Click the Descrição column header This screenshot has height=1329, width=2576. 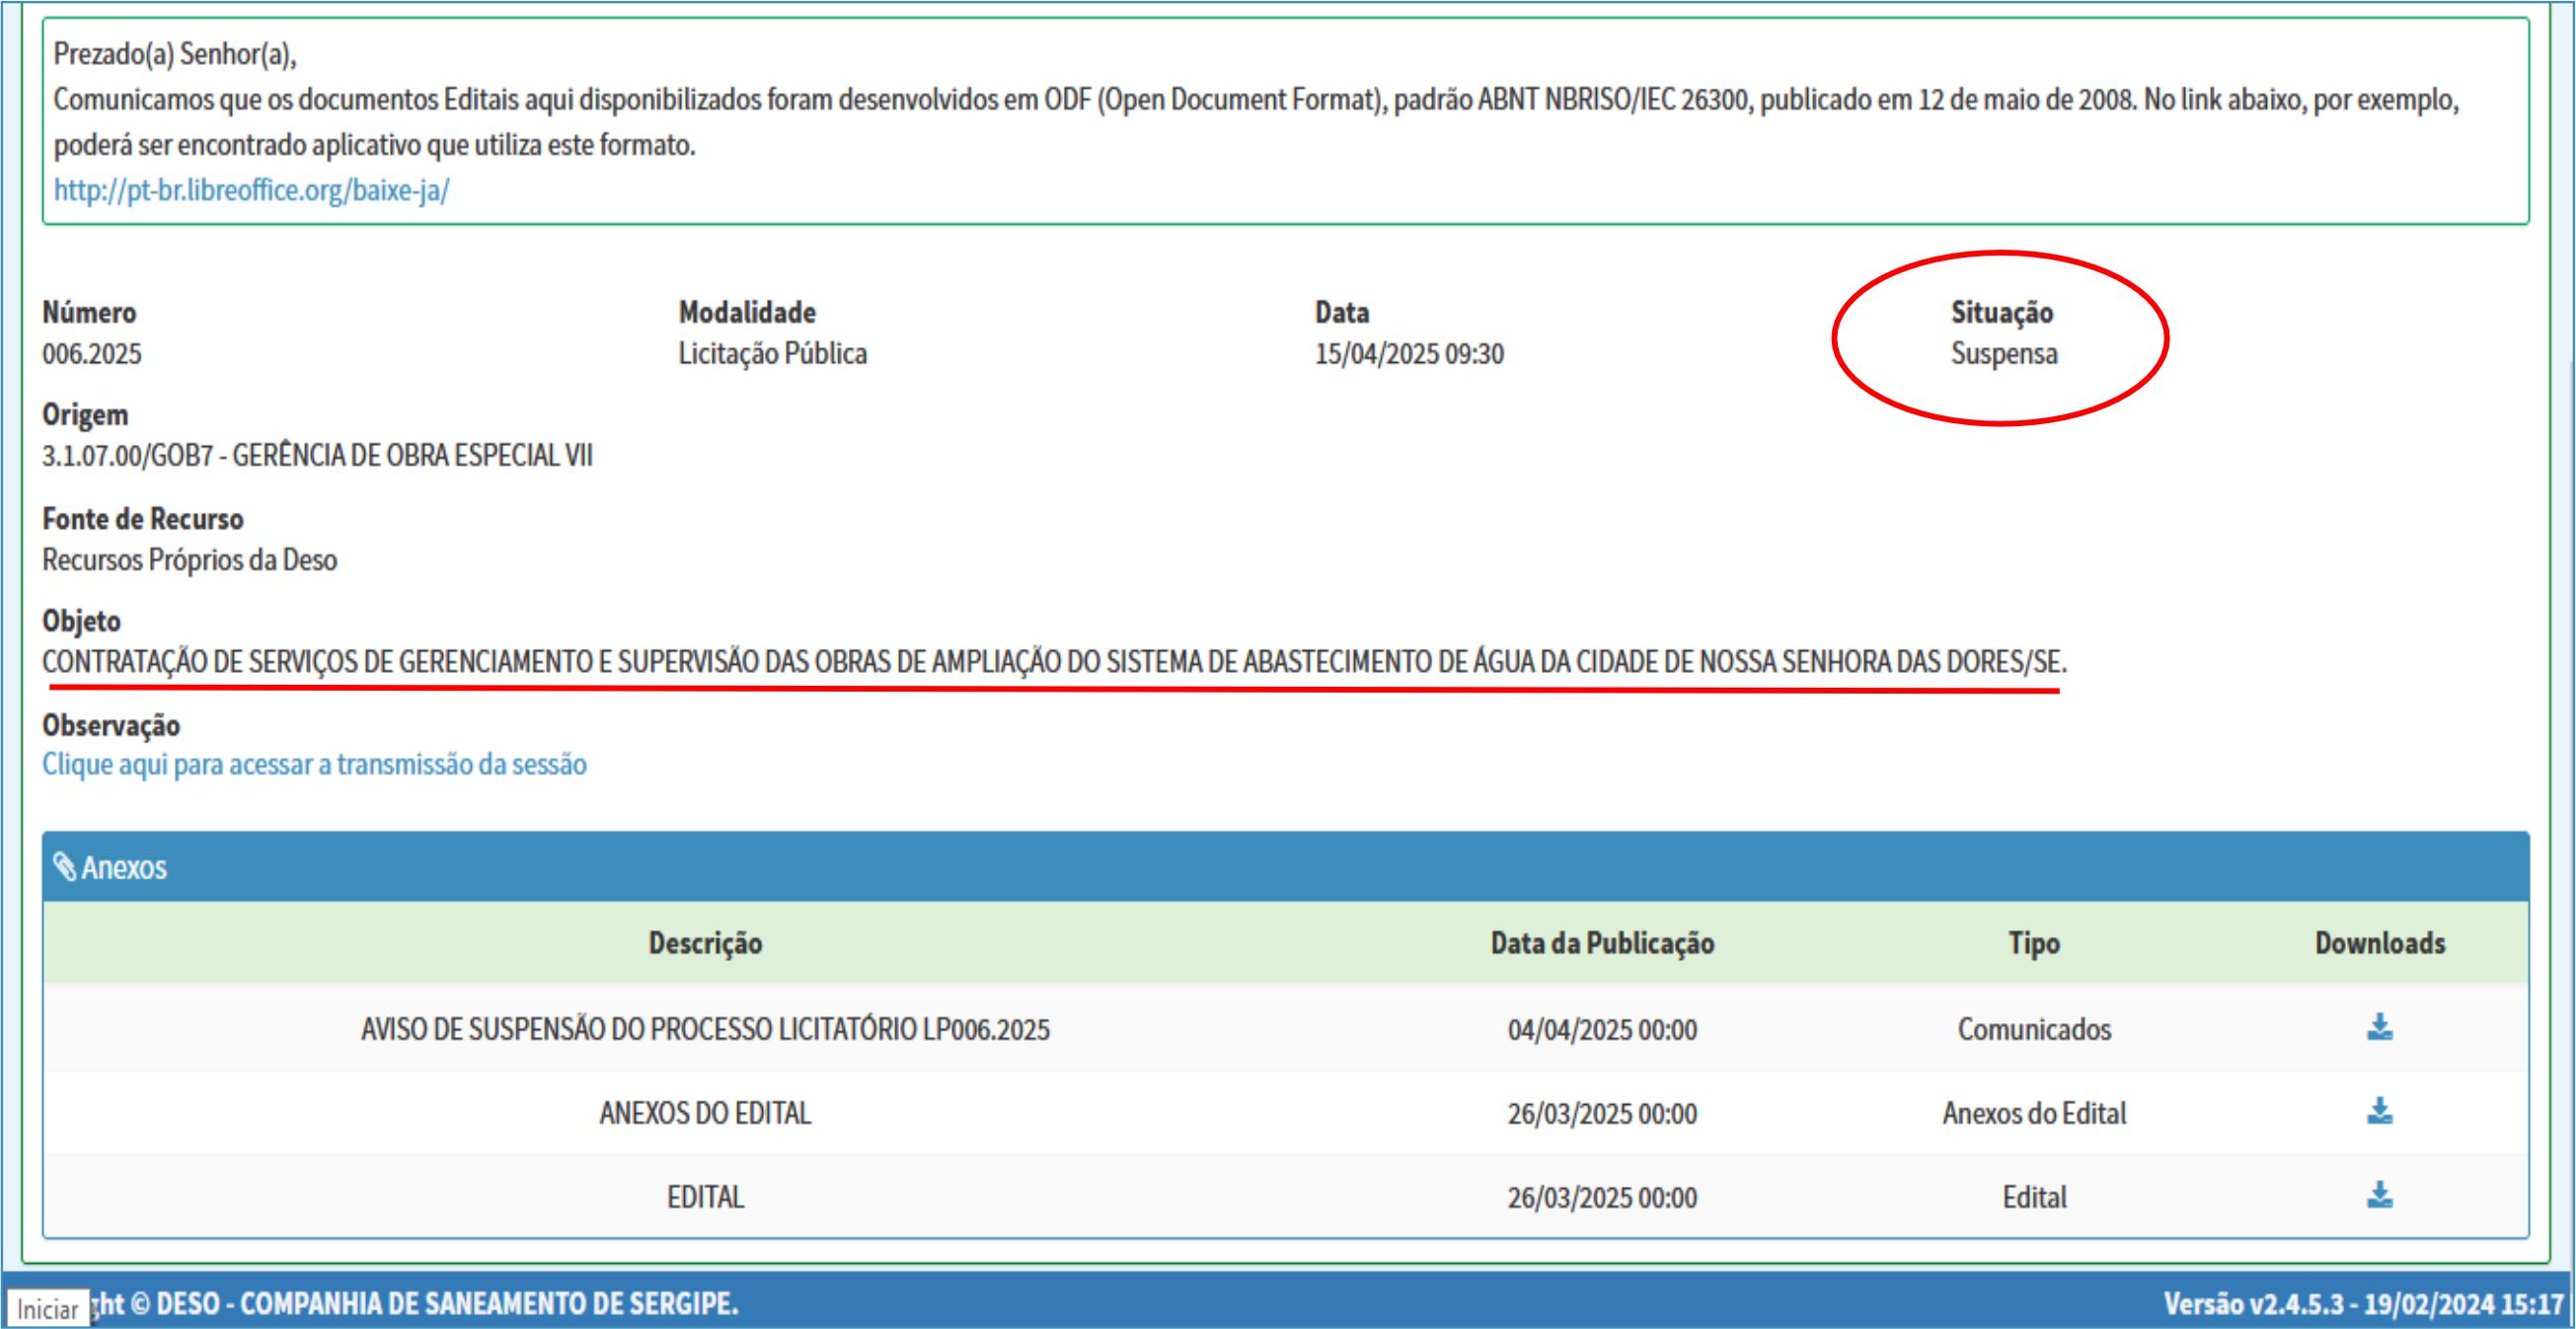click(705, 943)
